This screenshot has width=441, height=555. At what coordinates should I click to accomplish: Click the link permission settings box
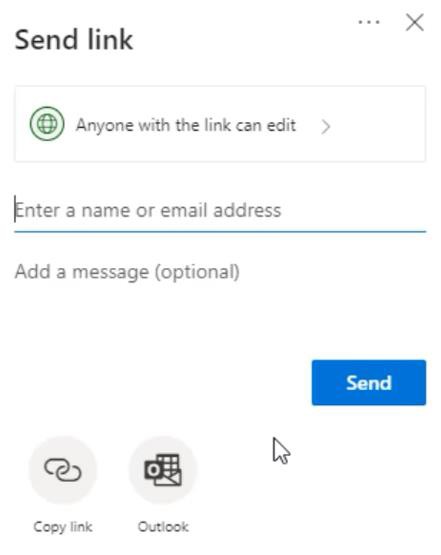pyautogui.click(x=220, y=124)
